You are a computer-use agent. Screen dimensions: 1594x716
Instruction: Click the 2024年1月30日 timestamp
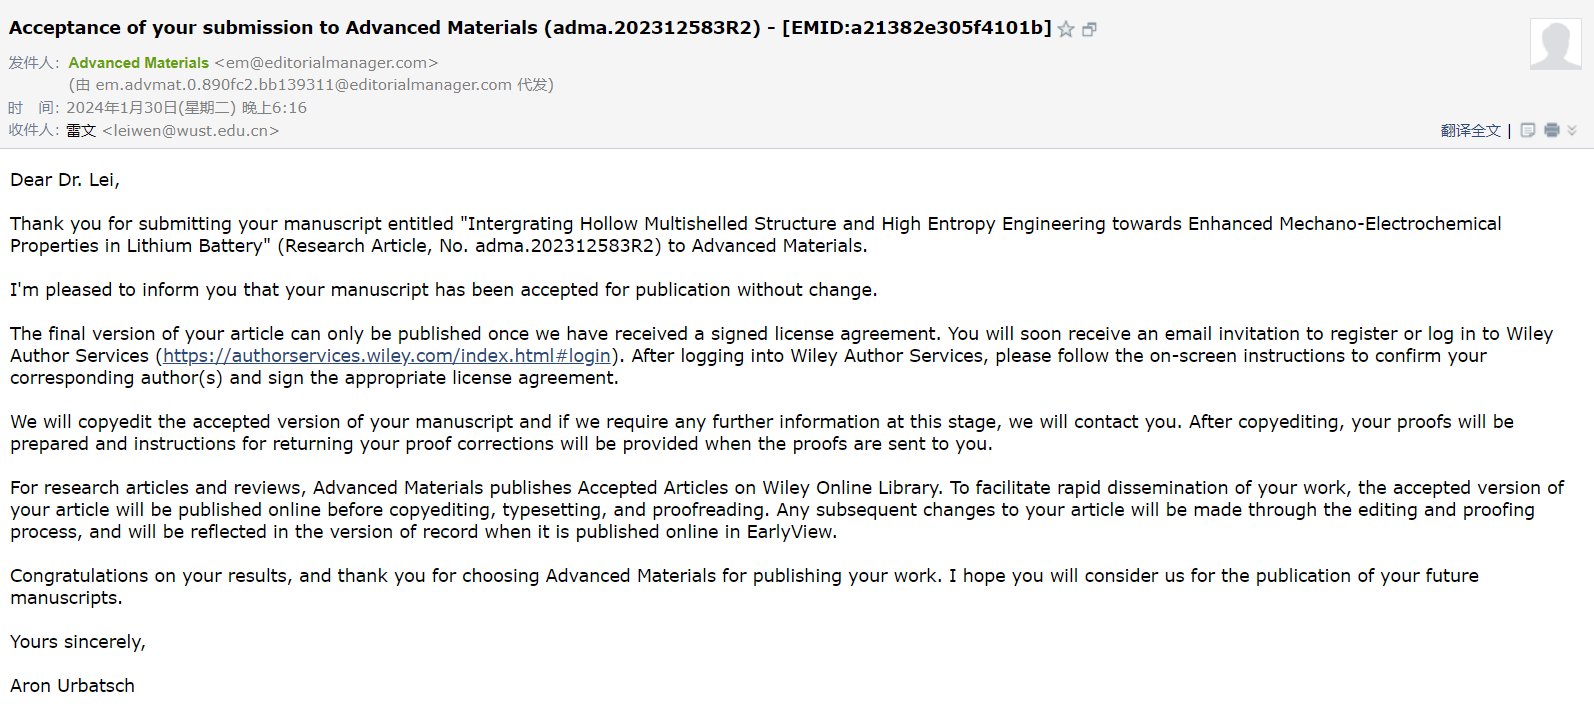186,108
